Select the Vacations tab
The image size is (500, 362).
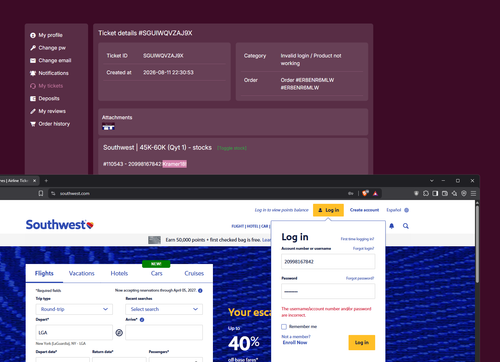click(x=82, y=274)
